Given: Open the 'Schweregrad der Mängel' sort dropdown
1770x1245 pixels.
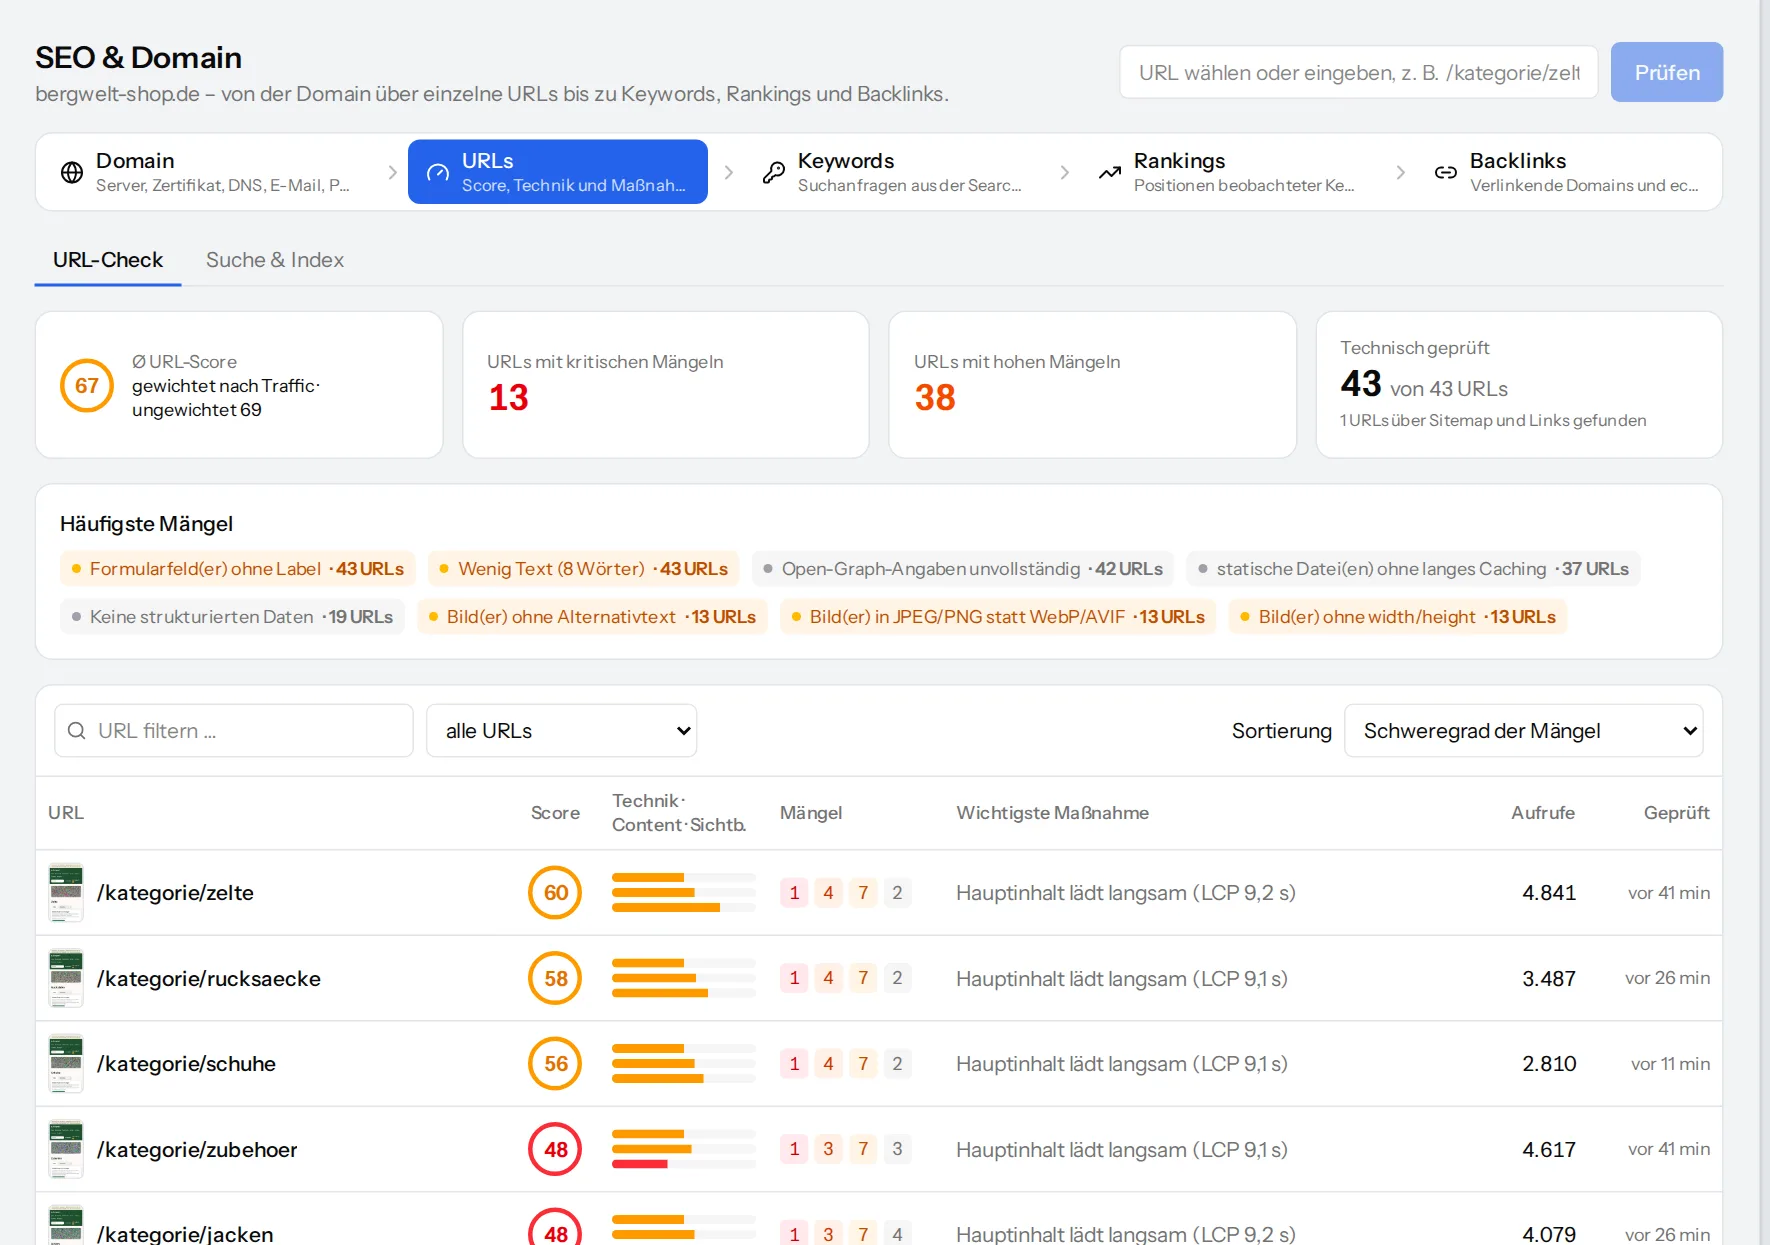Looking at the screenshot, I should coord(1524,731).
